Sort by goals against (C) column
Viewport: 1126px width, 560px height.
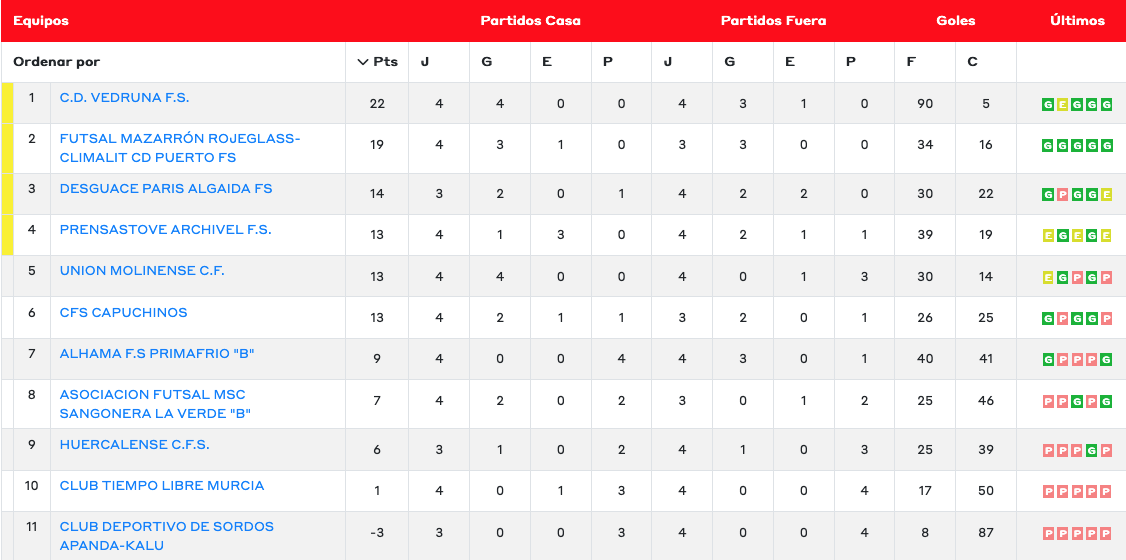click(972, 62)
